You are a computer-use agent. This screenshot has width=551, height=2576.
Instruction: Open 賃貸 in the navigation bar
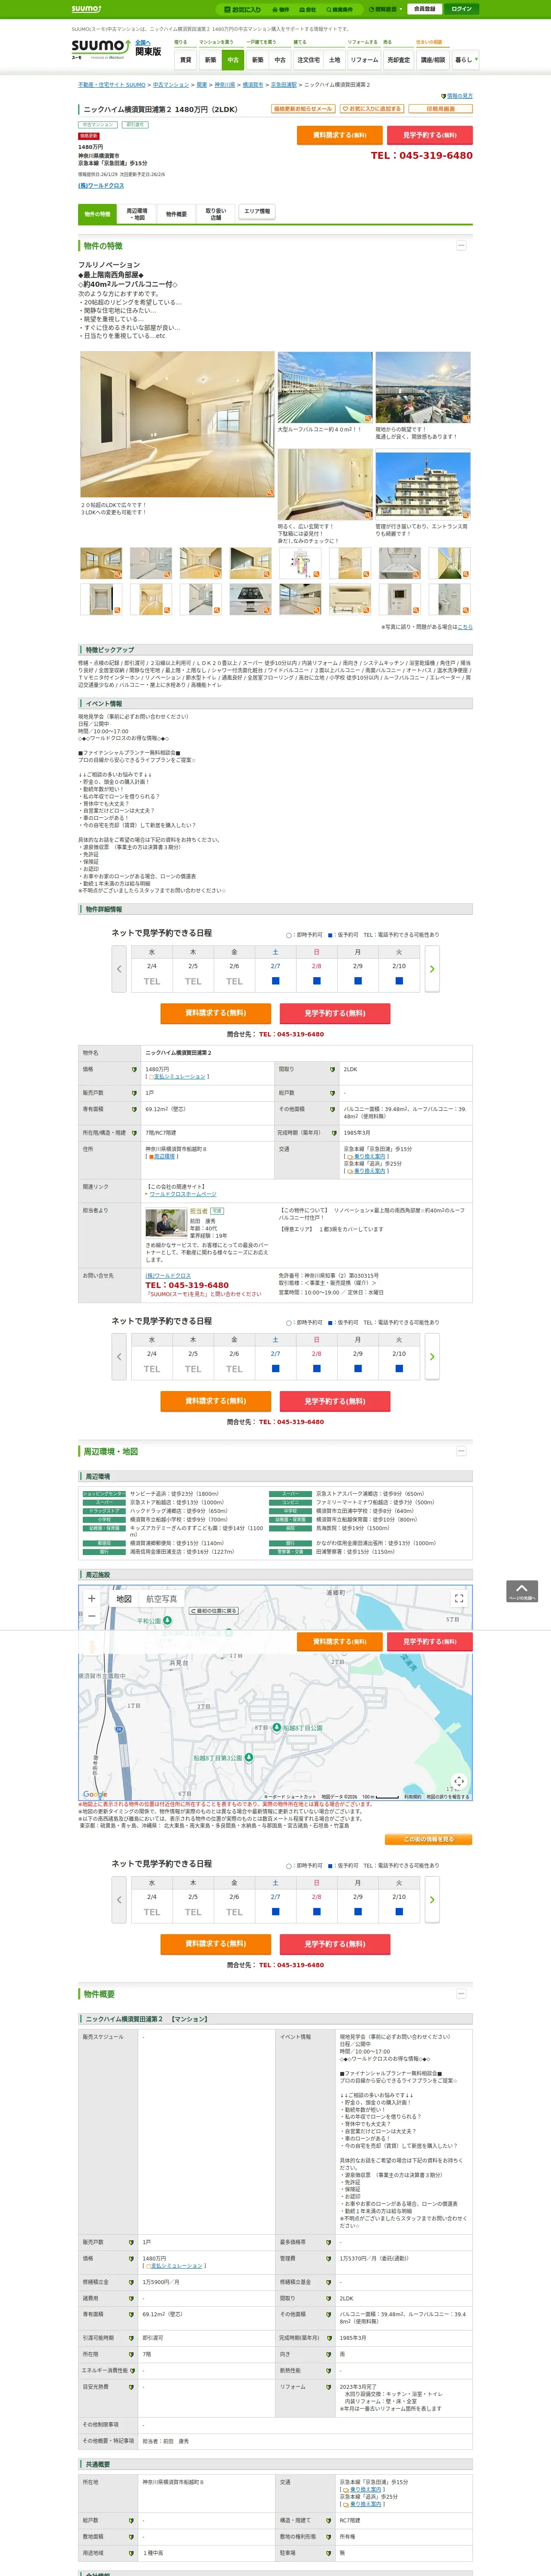click(185, 60)
